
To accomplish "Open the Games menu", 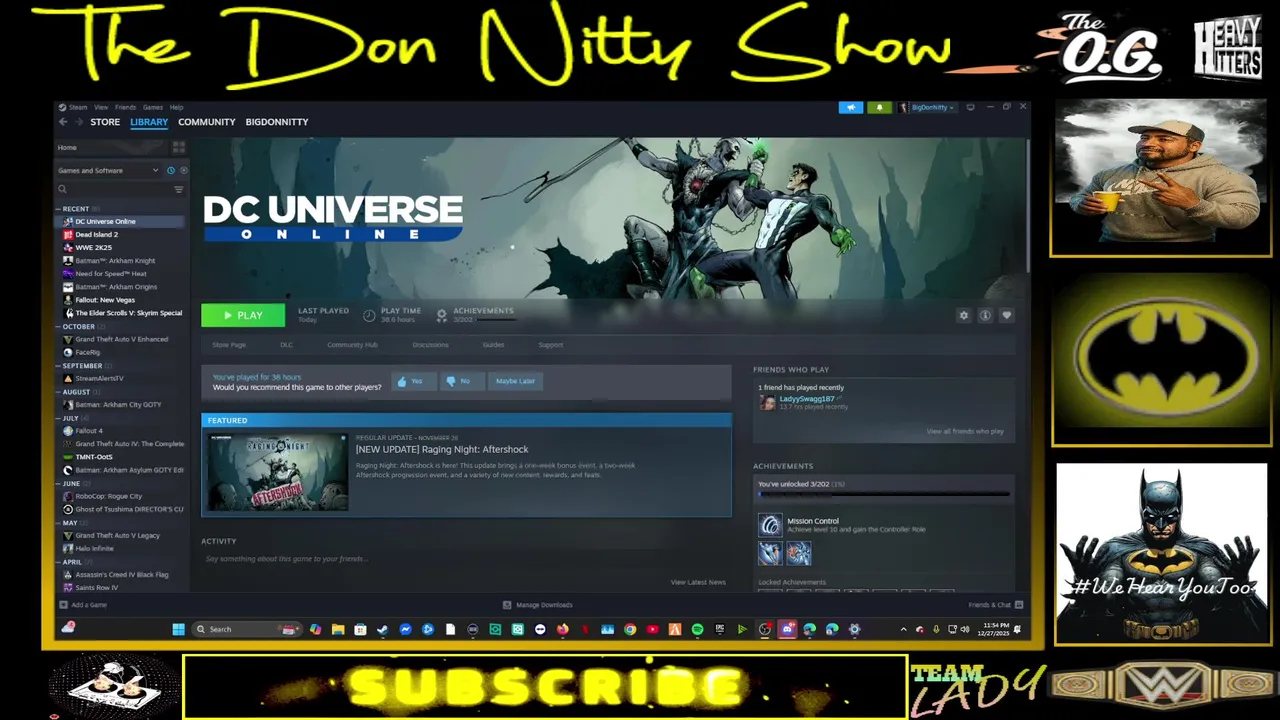I will 153,107.
